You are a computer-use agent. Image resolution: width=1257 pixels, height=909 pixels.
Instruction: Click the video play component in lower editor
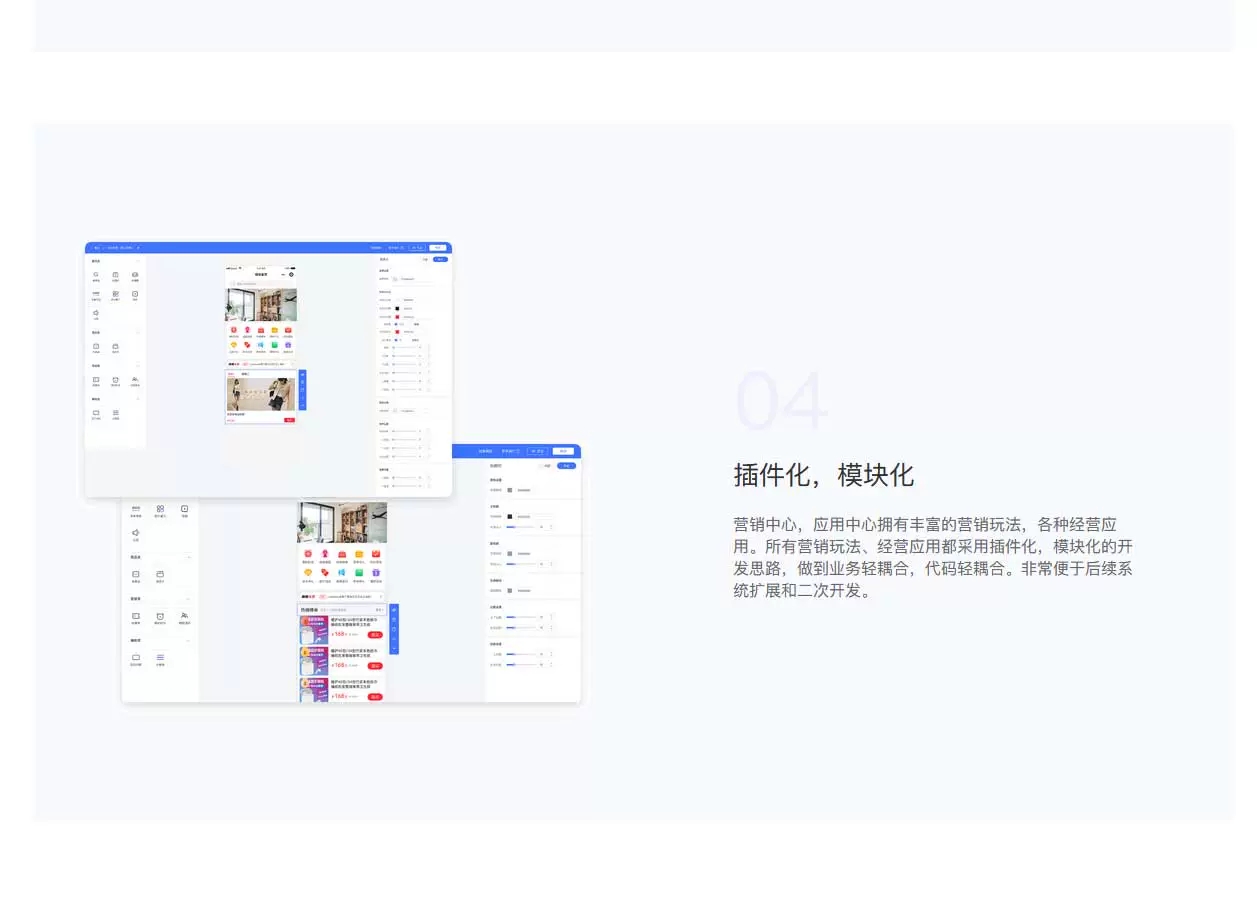pos(185,510)
